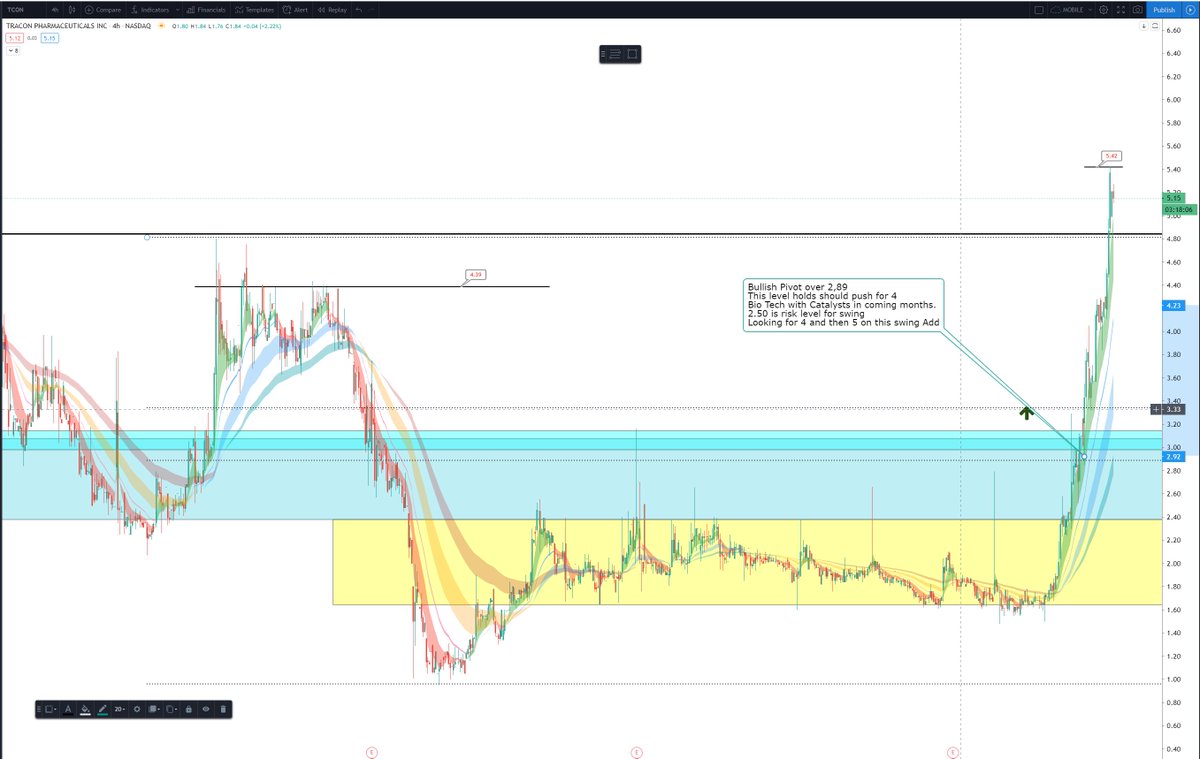The width and height of the screenshot is (1200, 759).
Task: Select the chart layout square icon
Action: pos(1040,9)
